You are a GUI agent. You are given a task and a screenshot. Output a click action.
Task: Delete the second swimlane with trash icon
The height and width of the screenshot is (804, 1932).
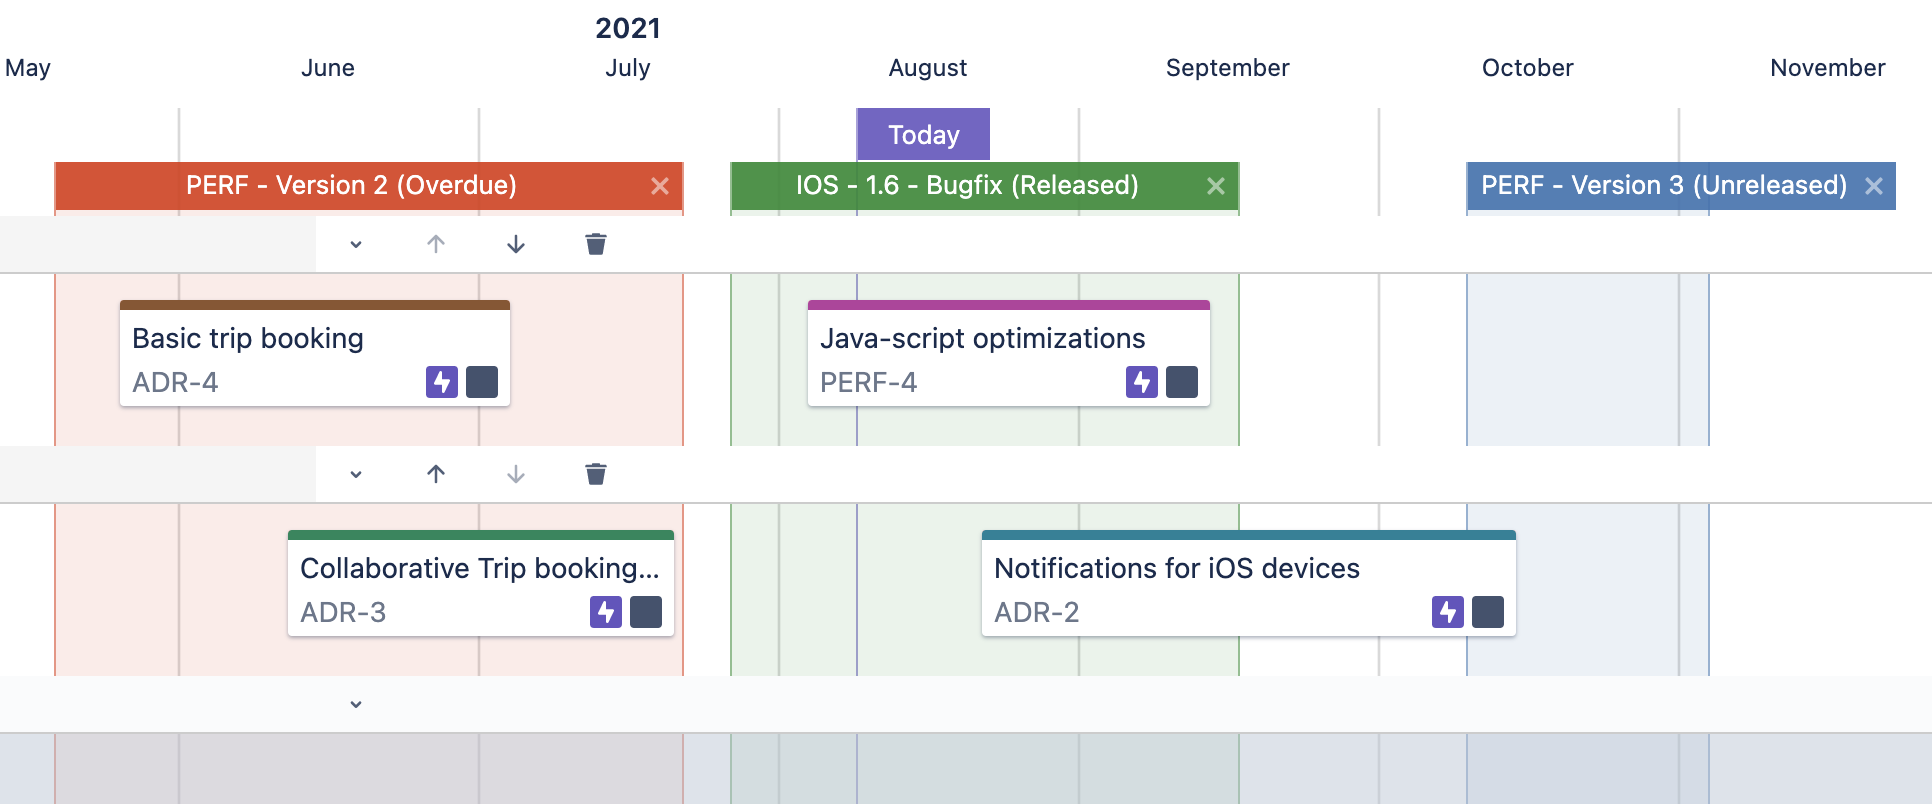[x=596, y=474]
